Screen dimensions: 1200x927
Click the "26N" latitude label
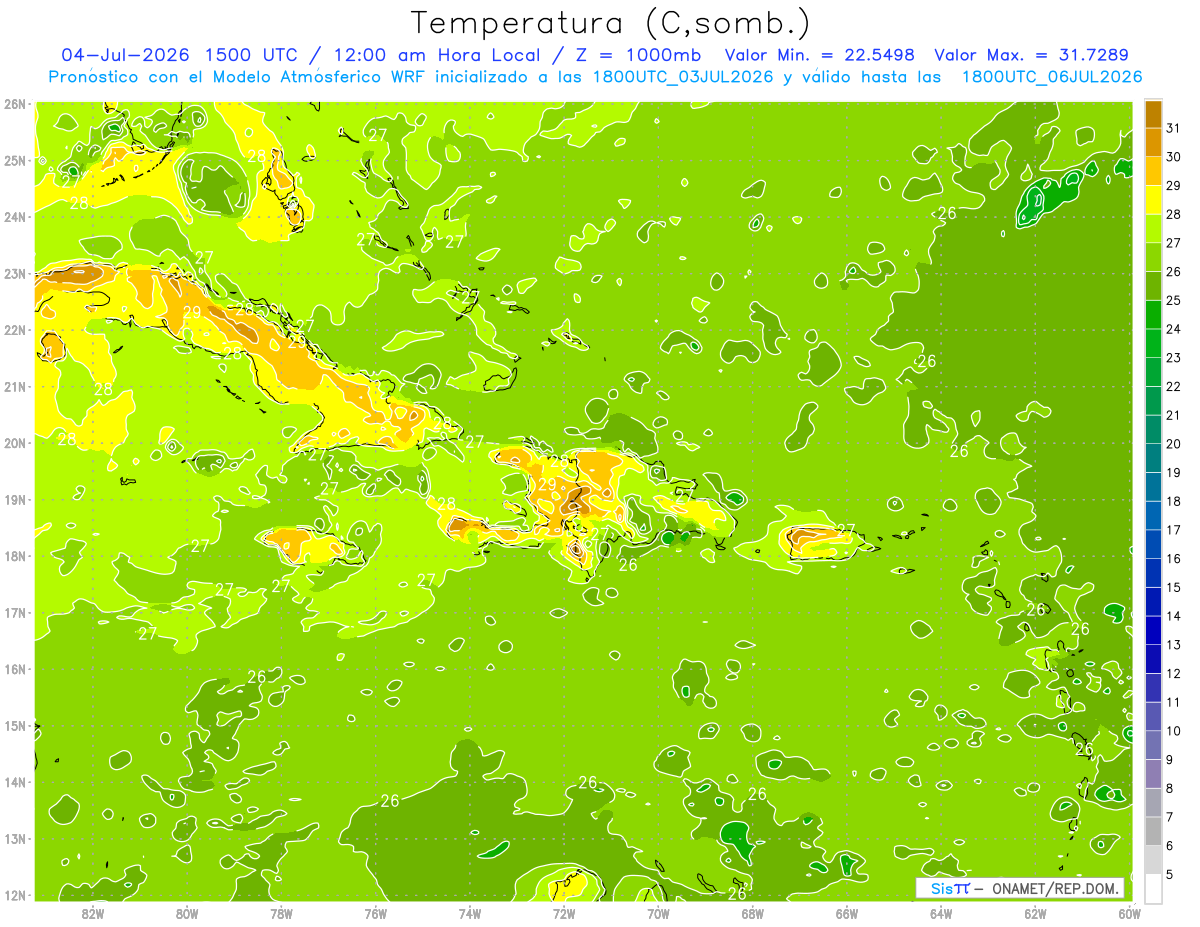[14, 104]
